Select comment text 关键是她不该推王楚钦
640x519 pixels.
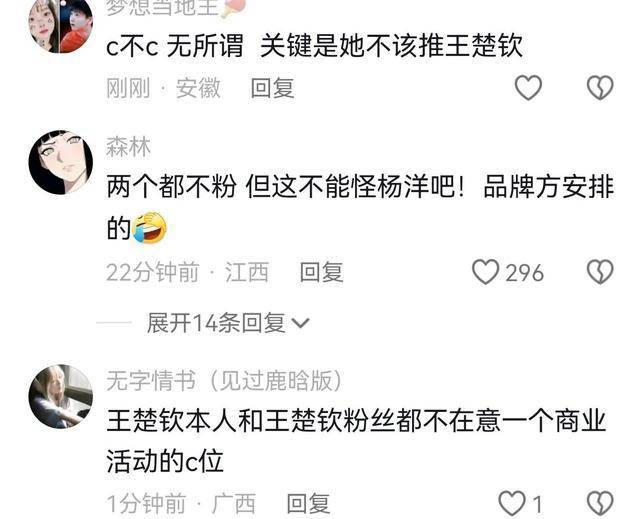tap(391, 45)
